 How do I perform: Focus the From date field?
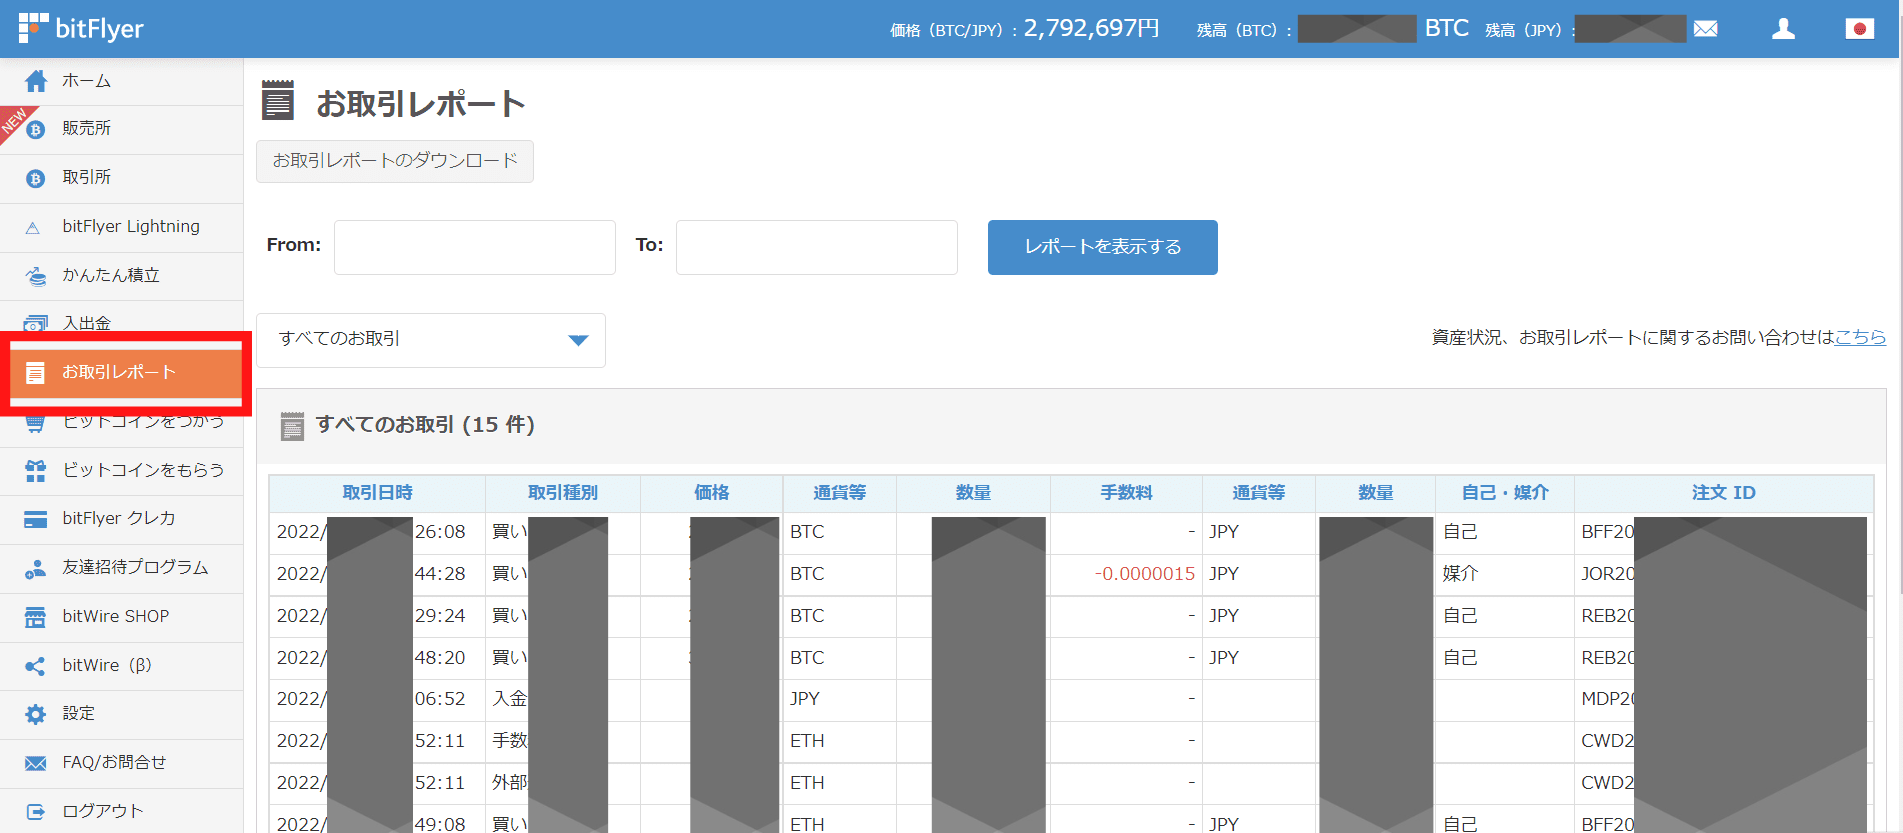tap(475, 247)
